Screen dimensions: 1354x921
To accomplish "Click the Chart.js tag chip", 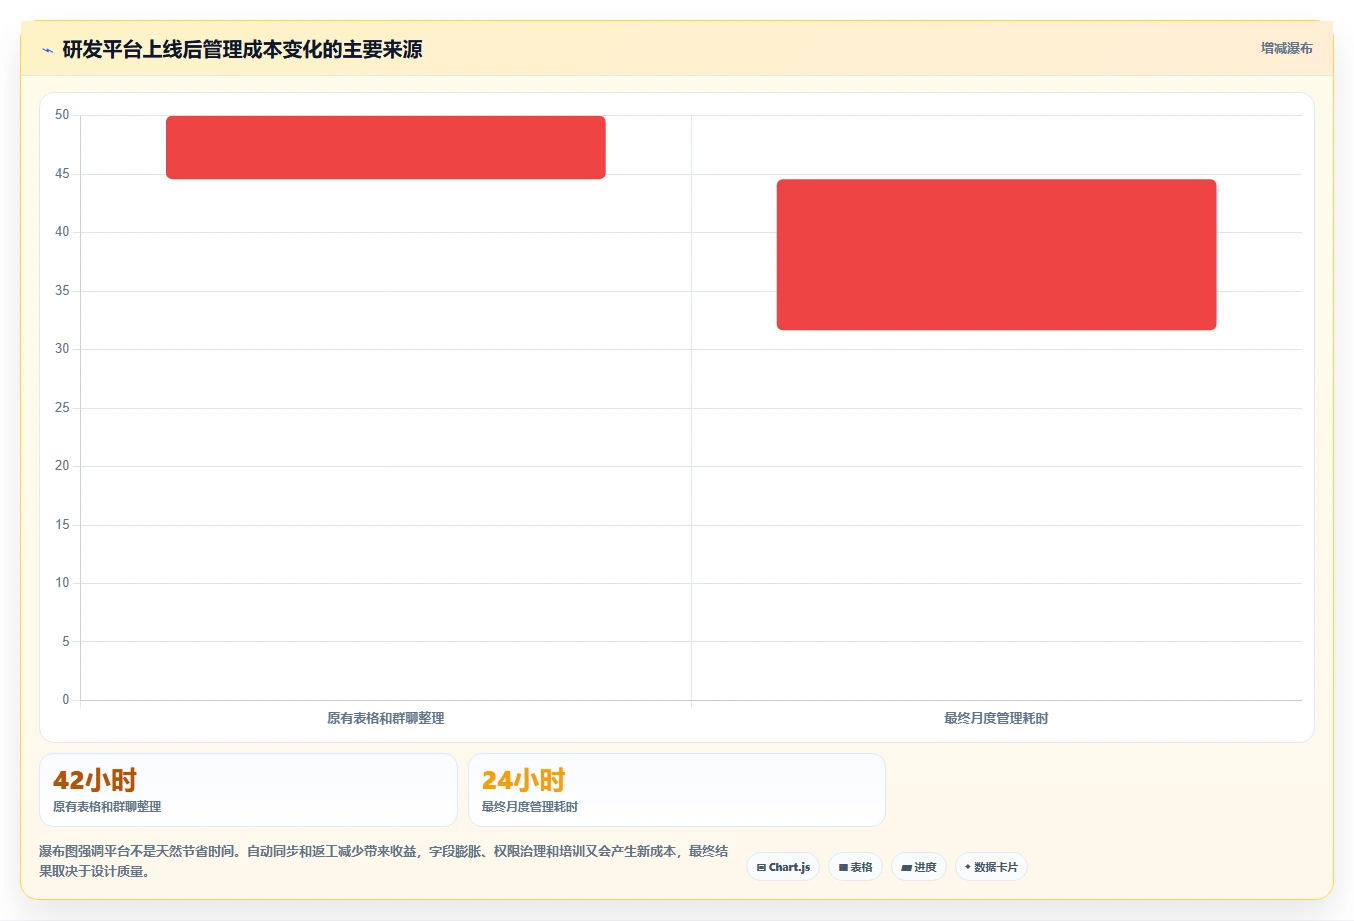I will pos(783,867).
